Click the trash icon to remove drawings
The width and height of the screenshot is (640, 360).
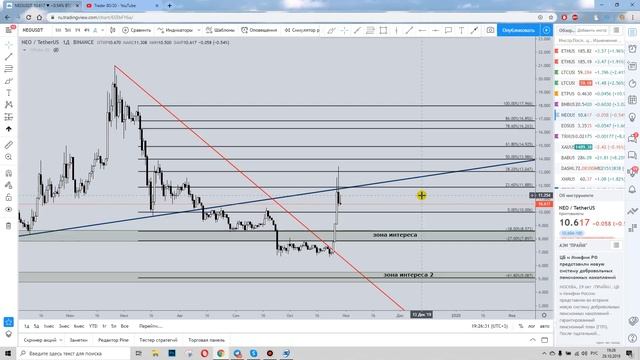point(9,226)
